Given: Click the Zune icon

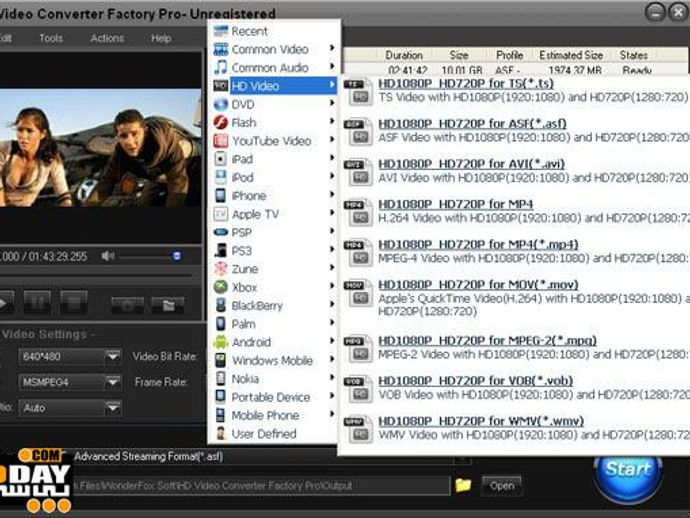Looking at the screenshot, I should pyautogui.click(x=220, y=268).
